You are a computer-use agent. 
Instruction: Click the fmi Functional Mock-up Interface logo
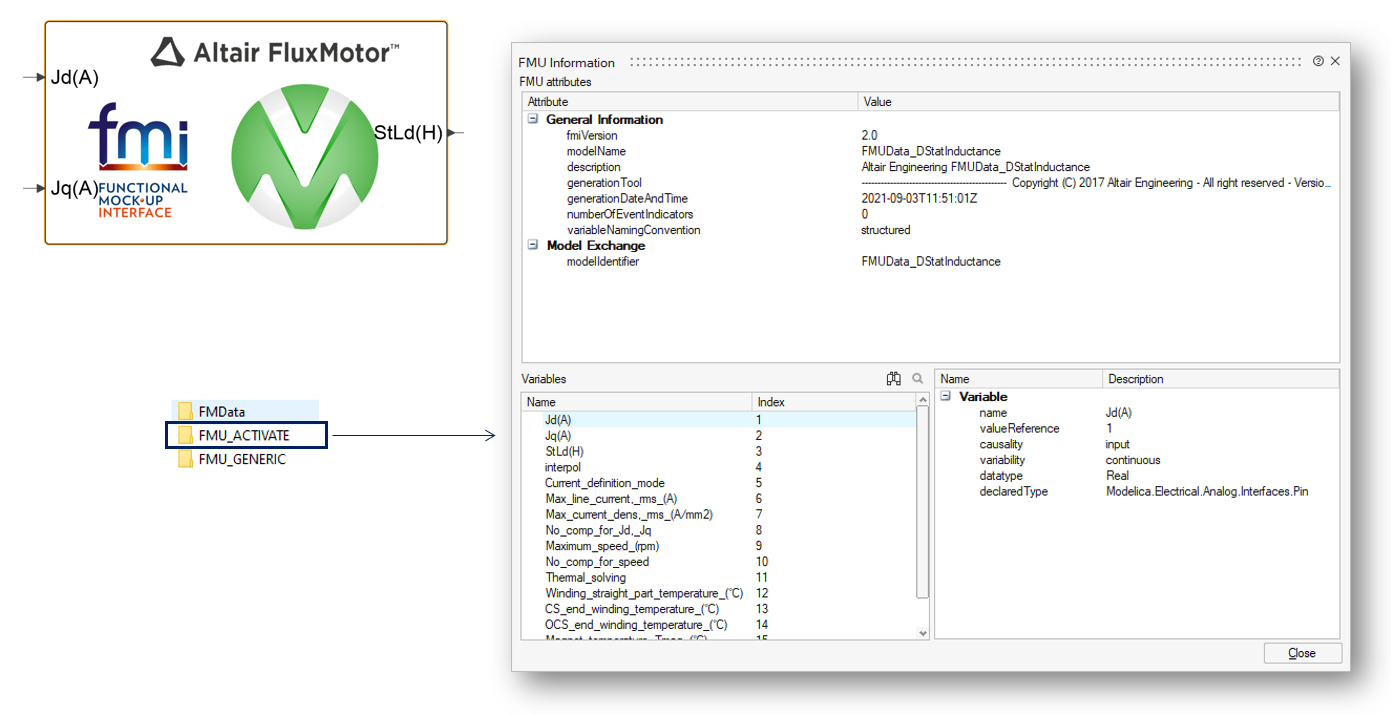(137, 160)
